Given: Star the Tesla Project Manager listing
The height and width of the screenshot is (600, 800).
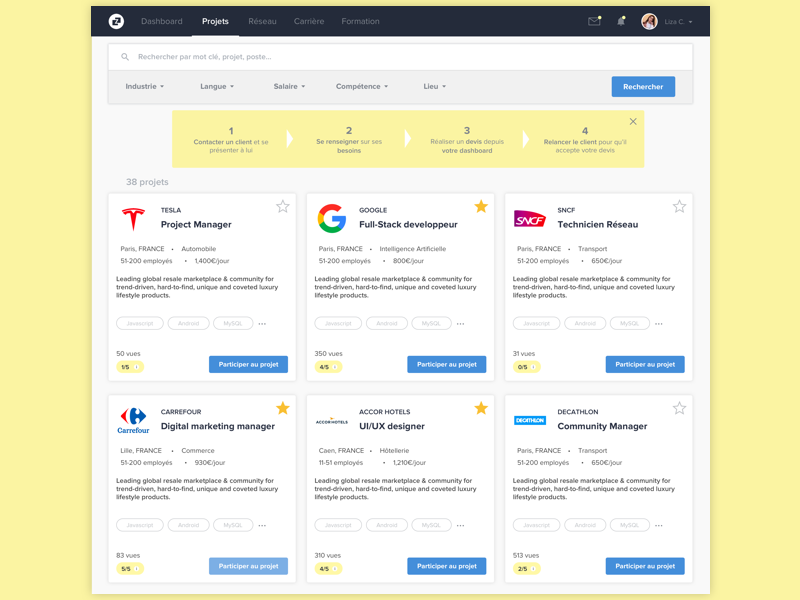Looking at the screenshot, I should (x=283, y=206).
